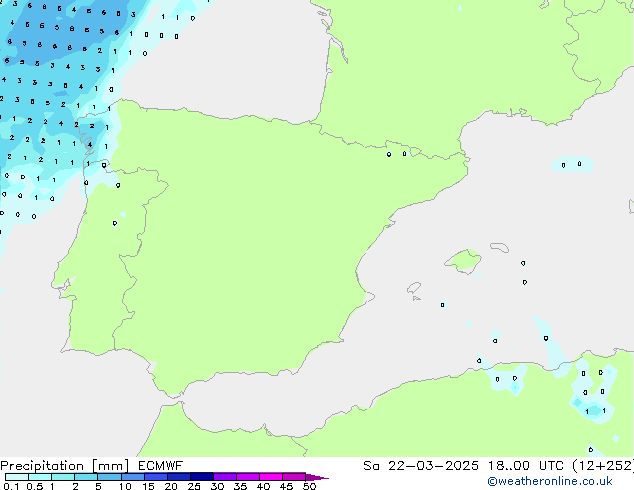Click the '[mm]' unit label
Image resolution: width=634 pixels, height=490 pixels.
tap(110, 466)
